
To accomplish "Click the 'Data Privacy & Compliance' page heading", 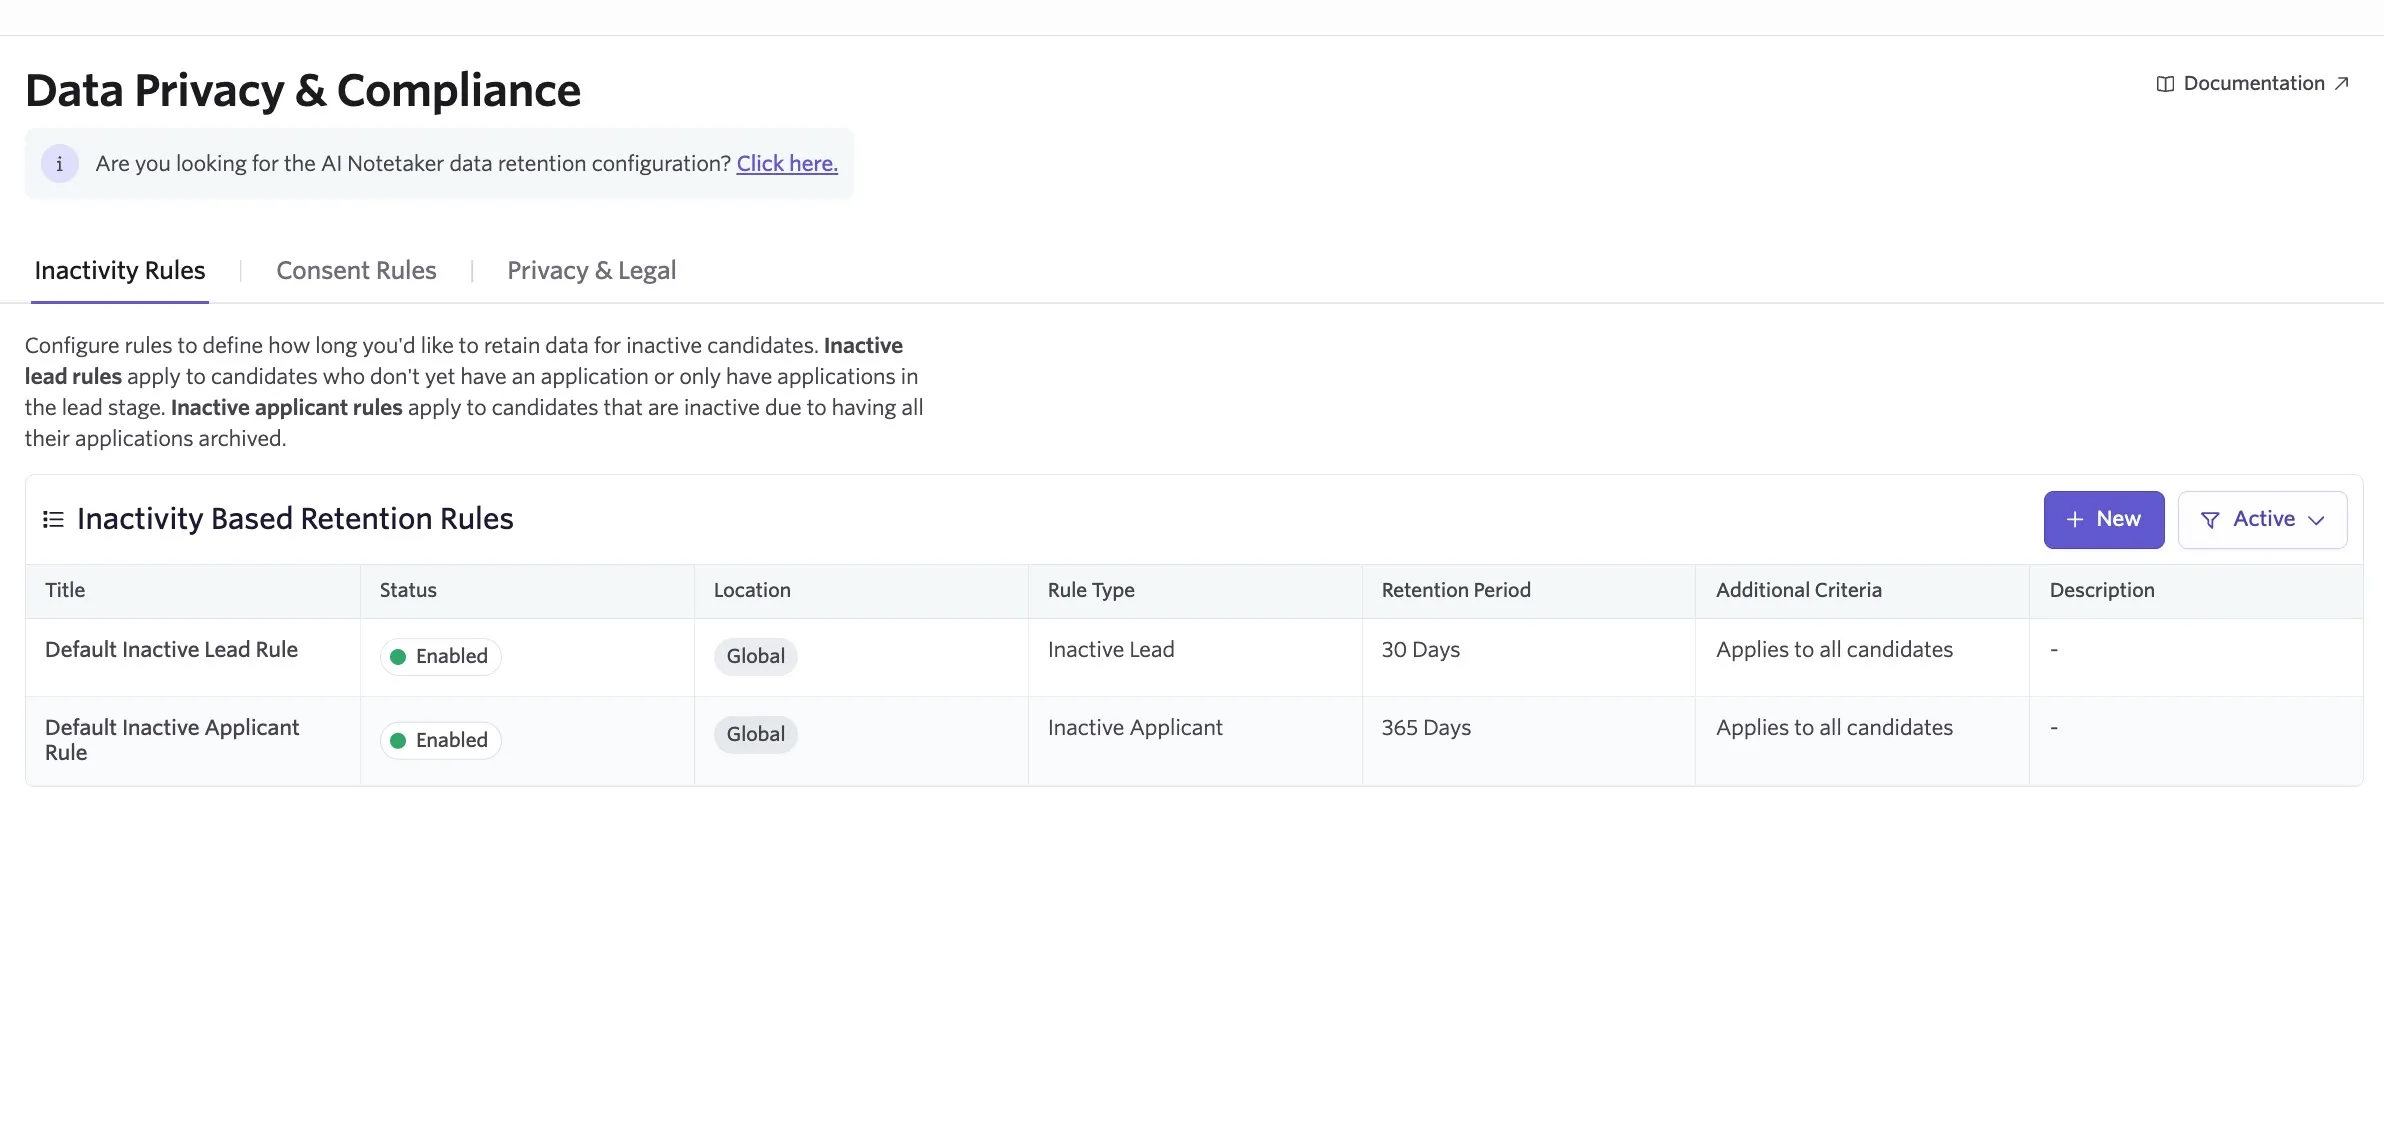I will (303, 91).
